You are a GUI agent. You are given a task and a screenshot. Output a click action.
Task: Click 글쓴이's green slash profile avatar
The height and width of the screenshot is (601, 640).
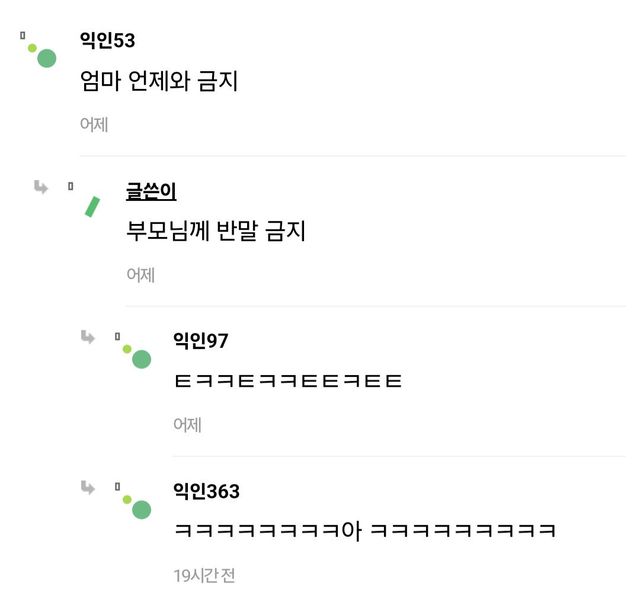pos(92,206)
